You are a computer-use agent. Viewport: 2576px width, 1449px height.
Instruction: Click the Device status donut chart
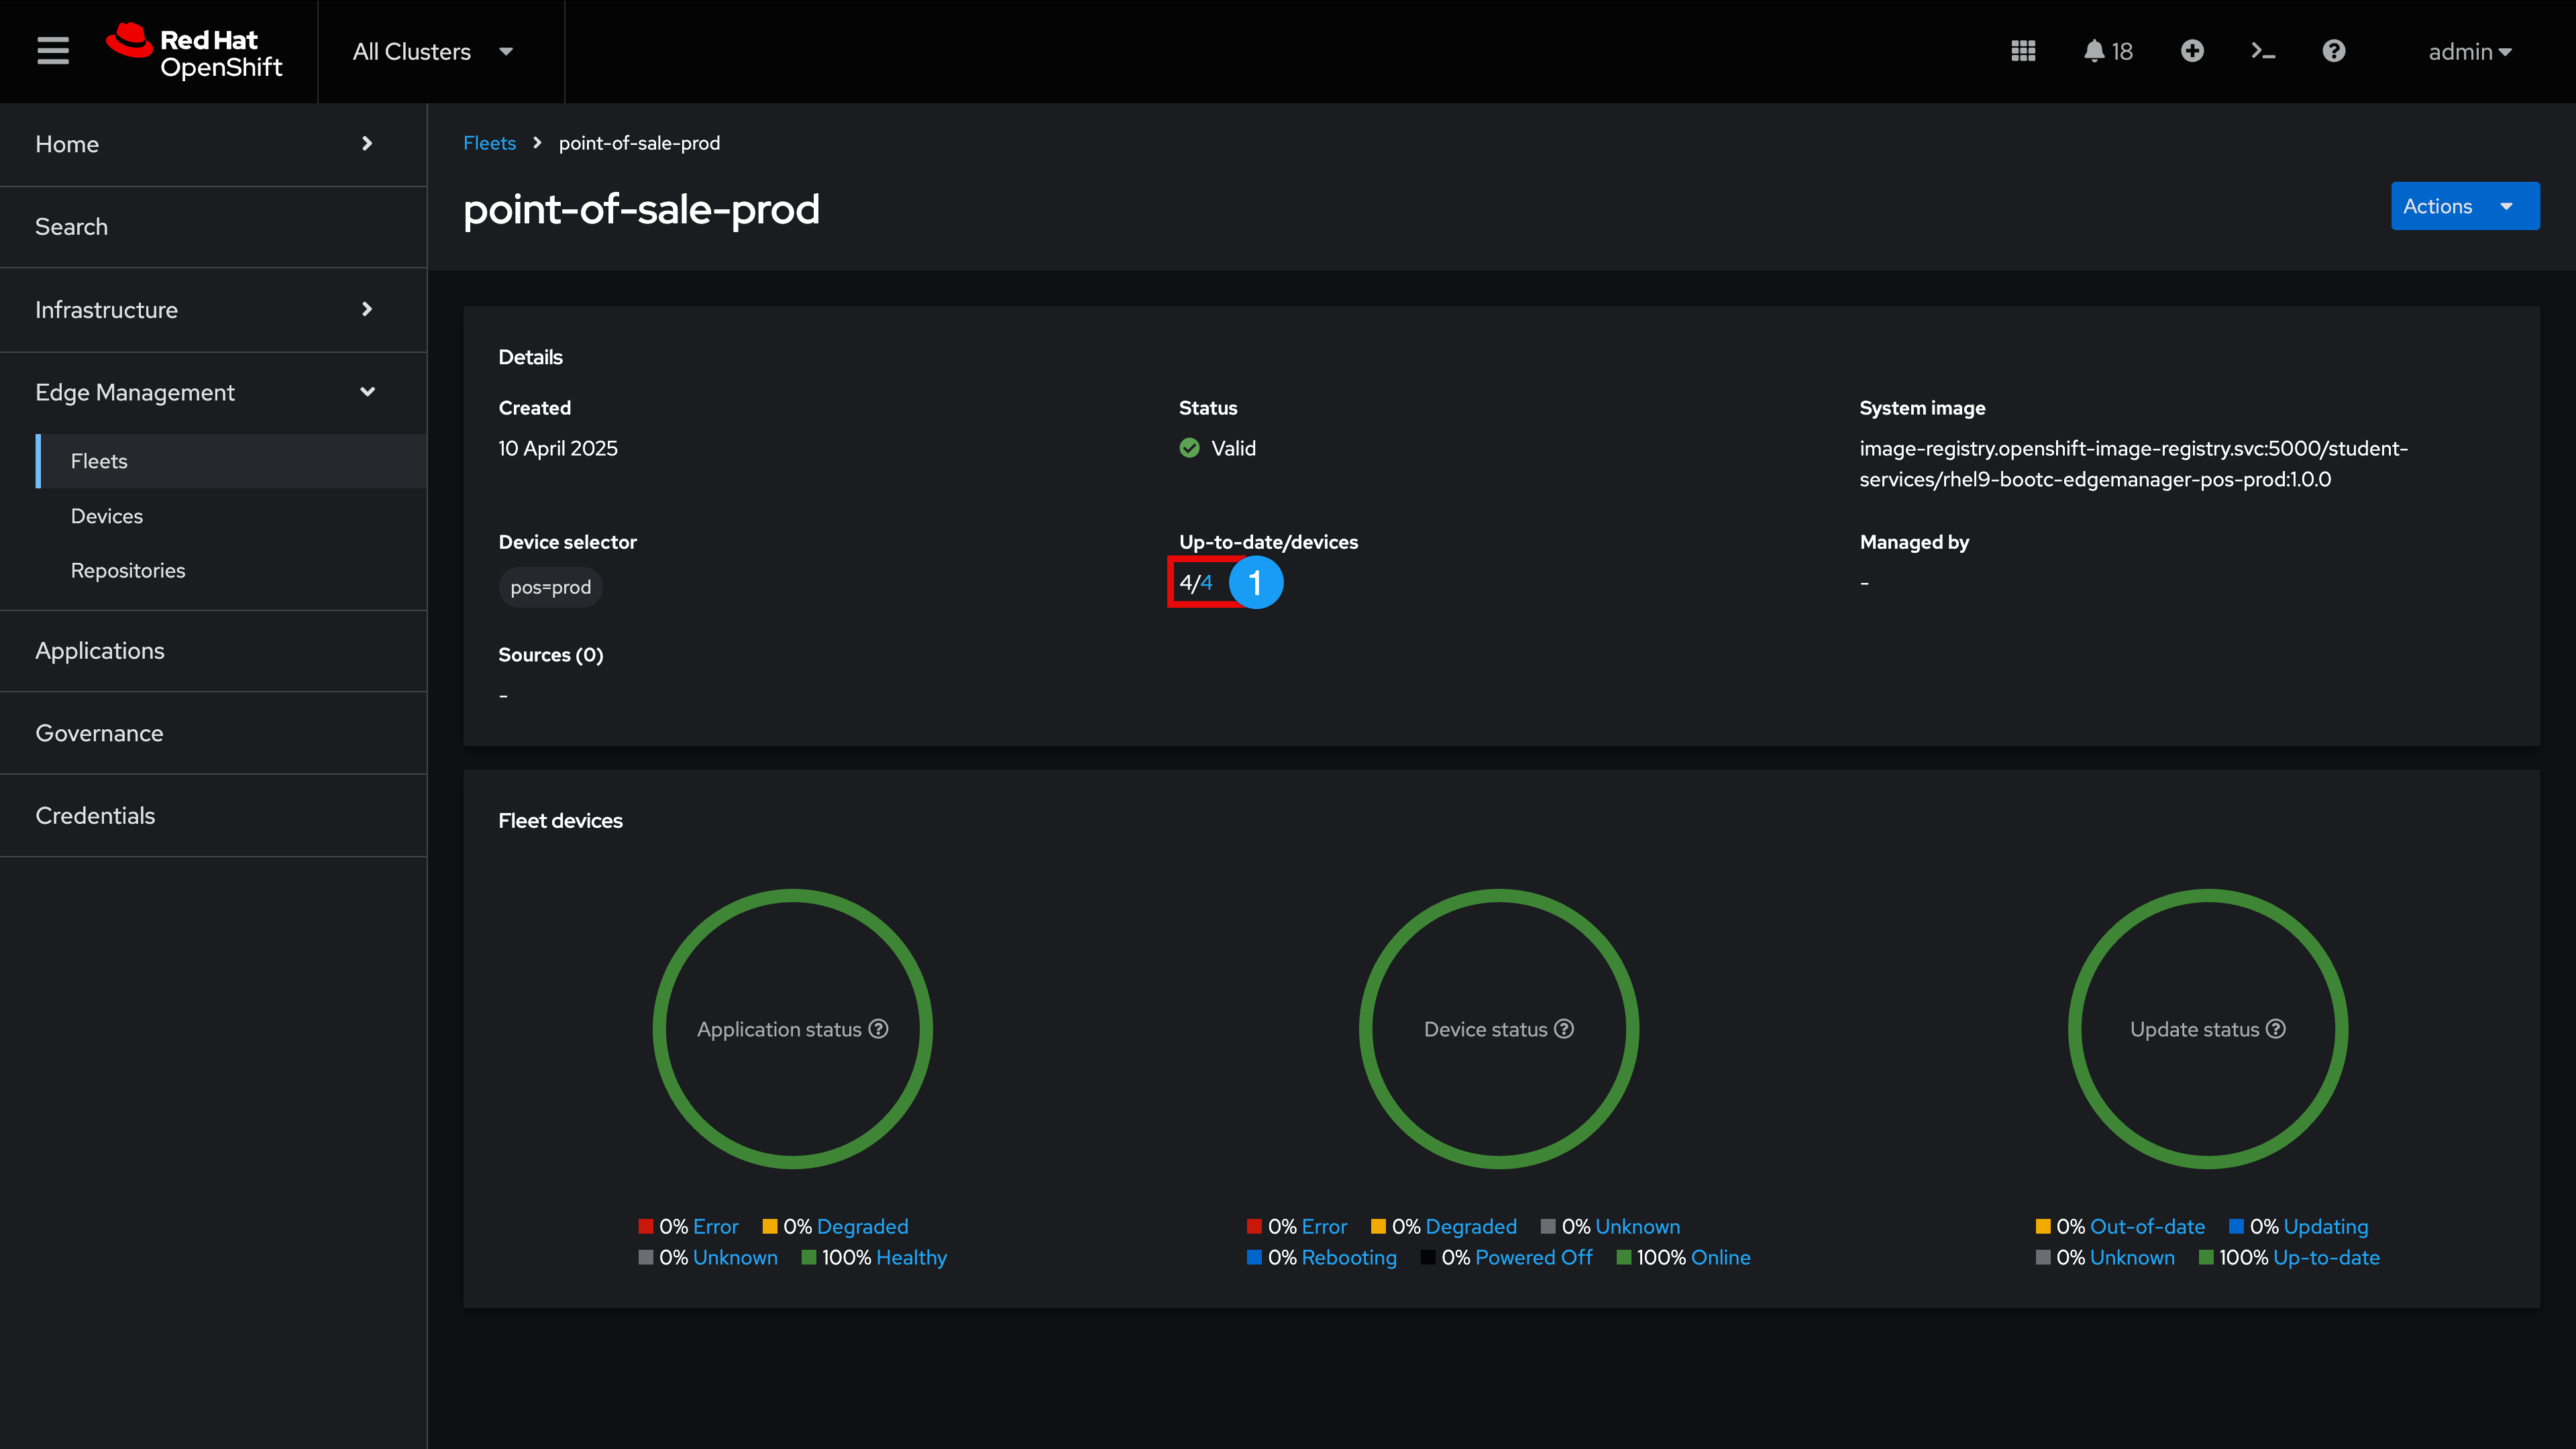click(1499, 1029)
